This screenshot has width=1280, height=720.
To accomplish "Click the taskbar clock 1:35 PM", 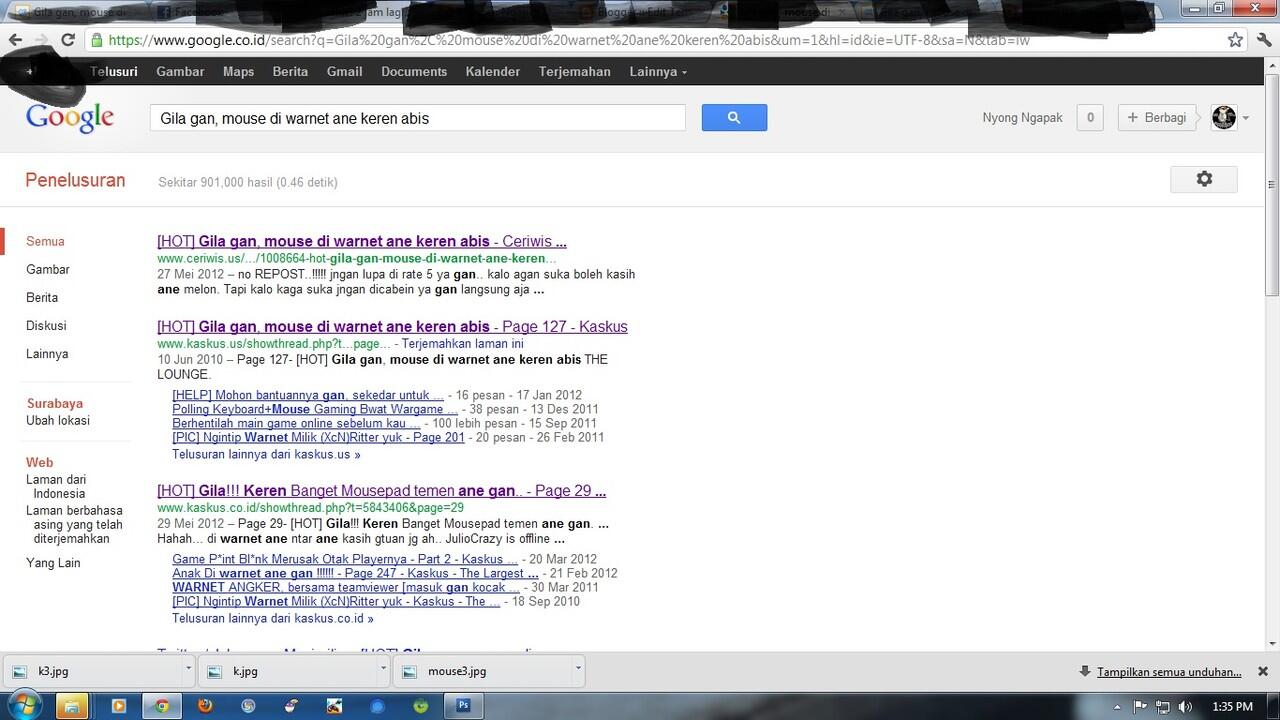I will tap(1232, 707).
